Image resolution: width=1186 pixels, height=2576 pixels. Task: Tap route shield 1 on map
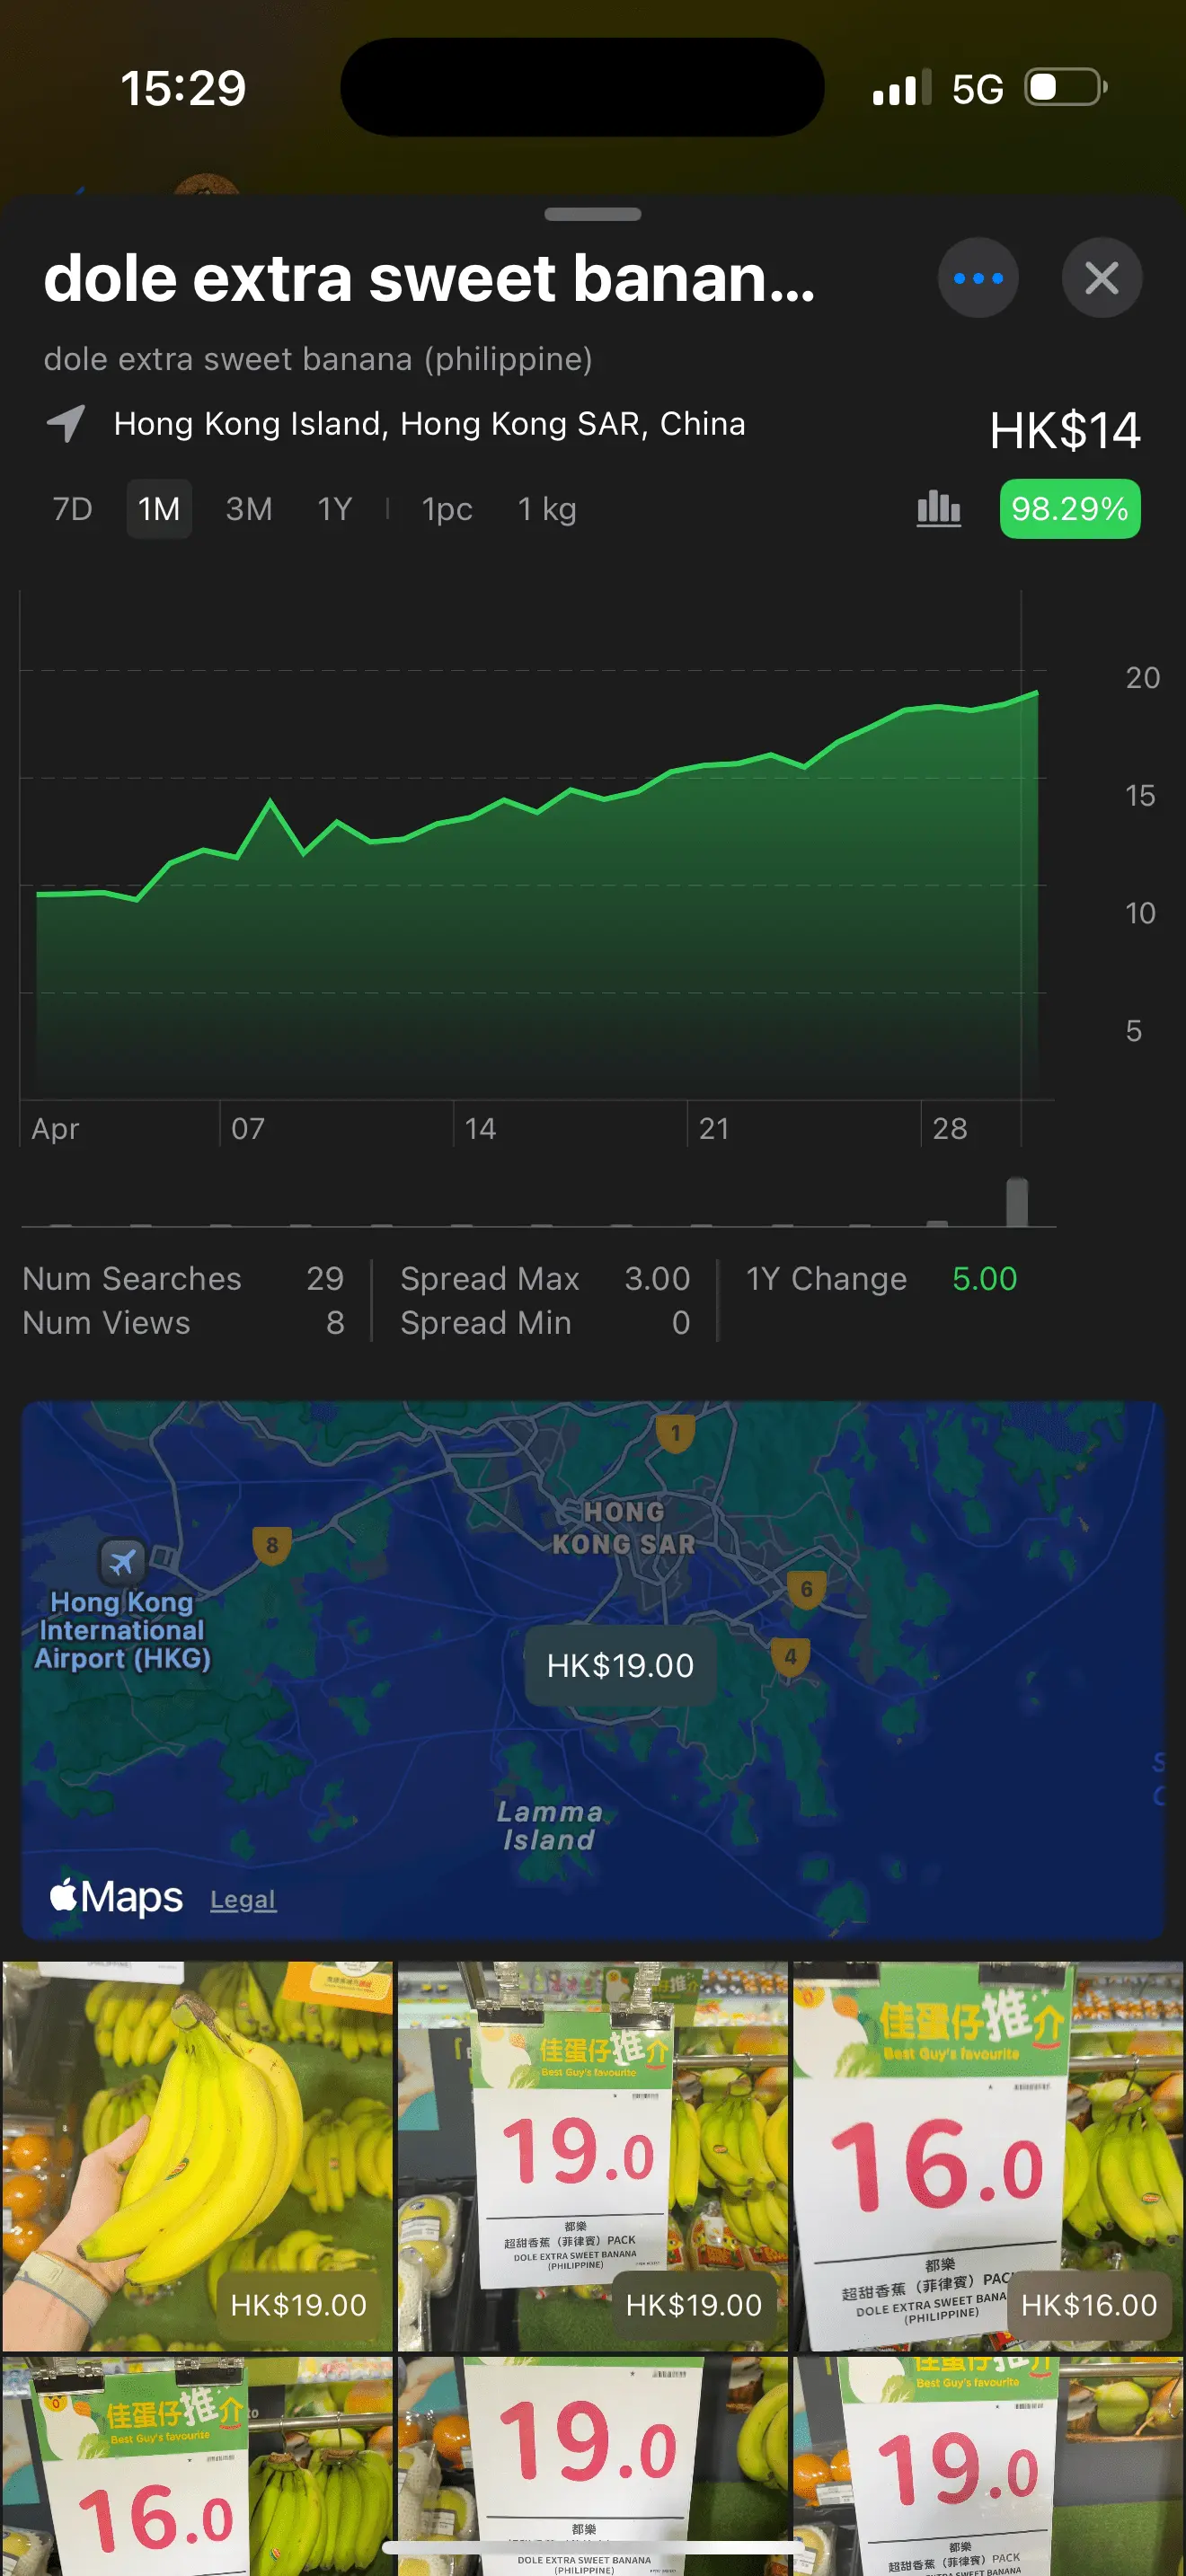(675, 1433)
